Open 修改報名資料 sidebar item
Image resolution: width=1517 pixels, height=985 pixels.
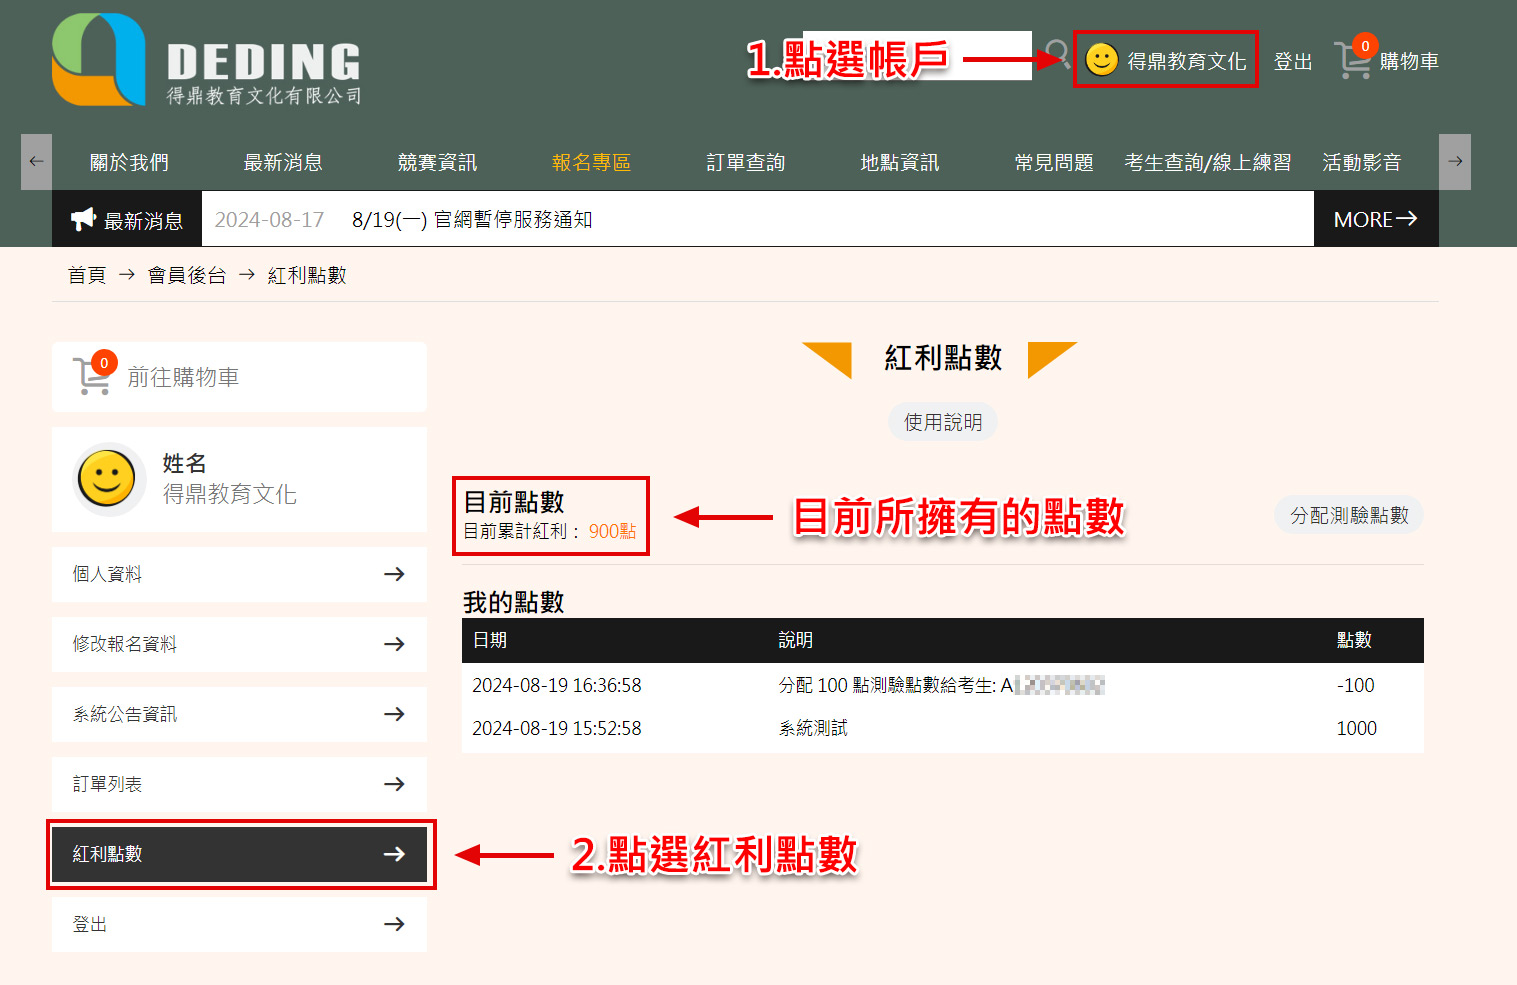tap(239, 644)
